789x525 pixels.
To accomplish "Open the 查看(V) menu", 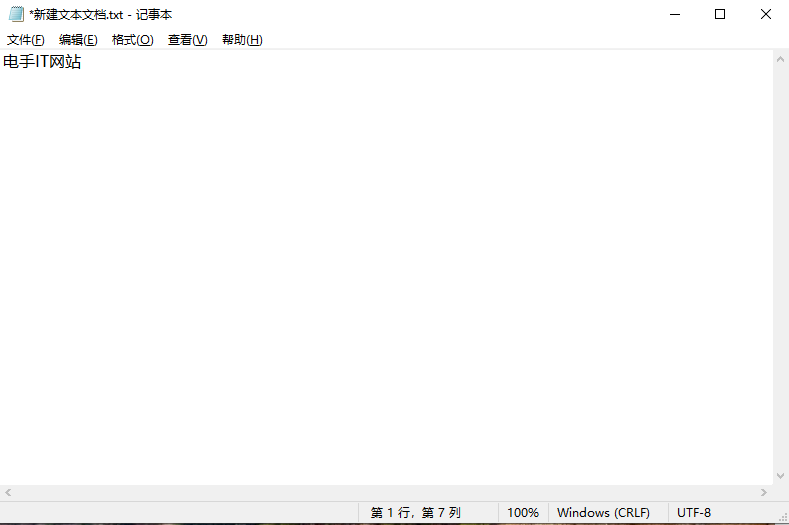I will tap(187, 40).
